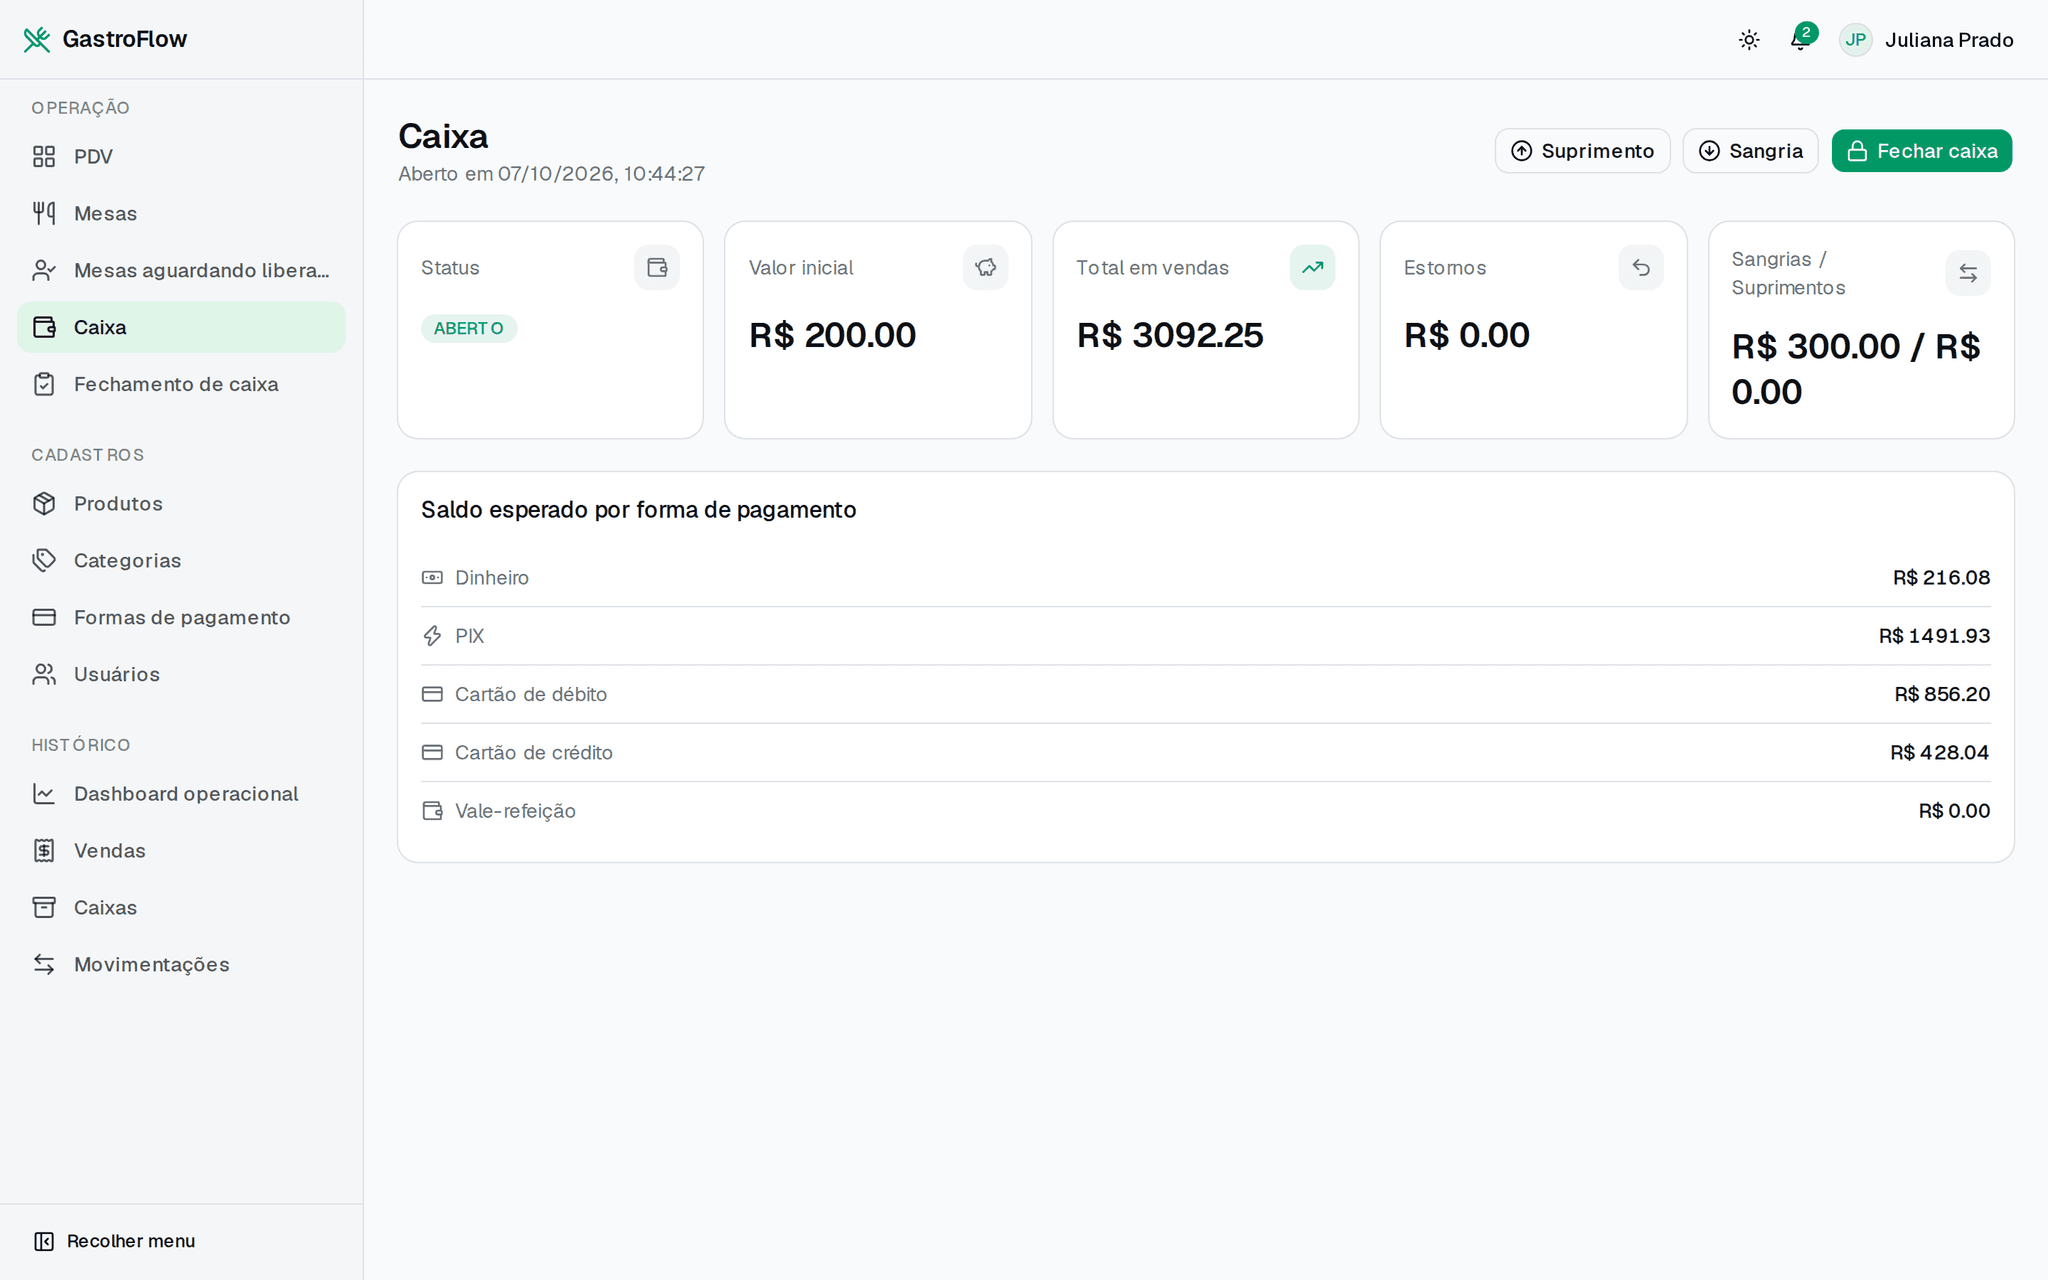
Task: Open the Juliana Prado user menu
Action: (x=1948, y=40)
